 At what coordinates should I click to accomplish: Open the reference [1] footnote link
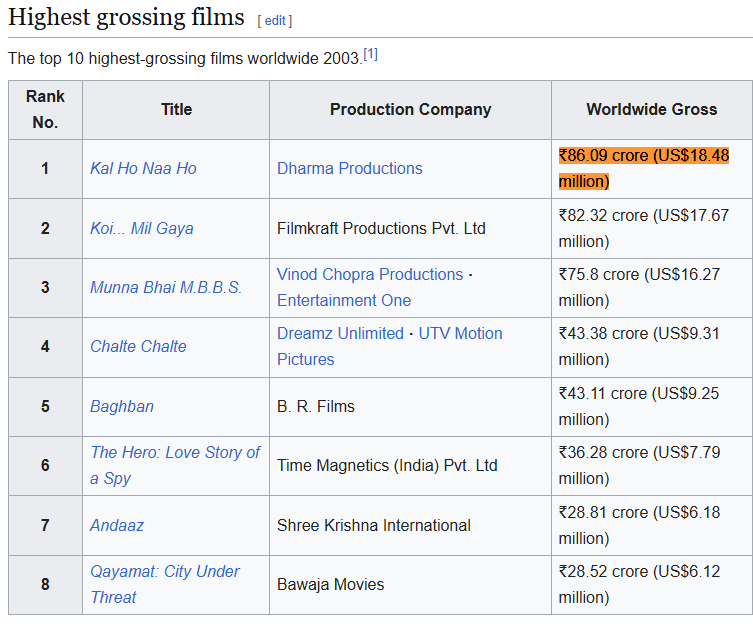pyautogui.click(x=370, y=54)
